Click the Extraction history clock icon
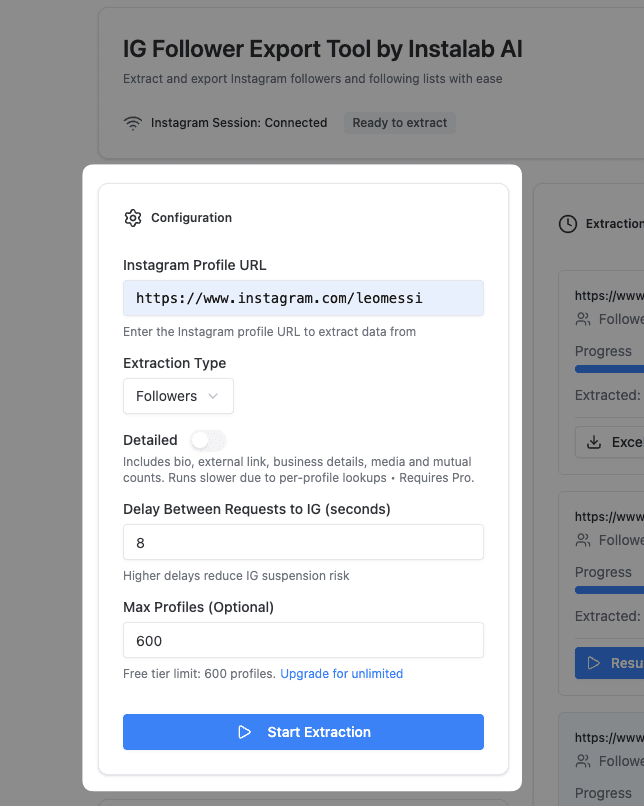The height and width of the screenshot is (806, 644). pyautogui.click(x=568, y=224)
